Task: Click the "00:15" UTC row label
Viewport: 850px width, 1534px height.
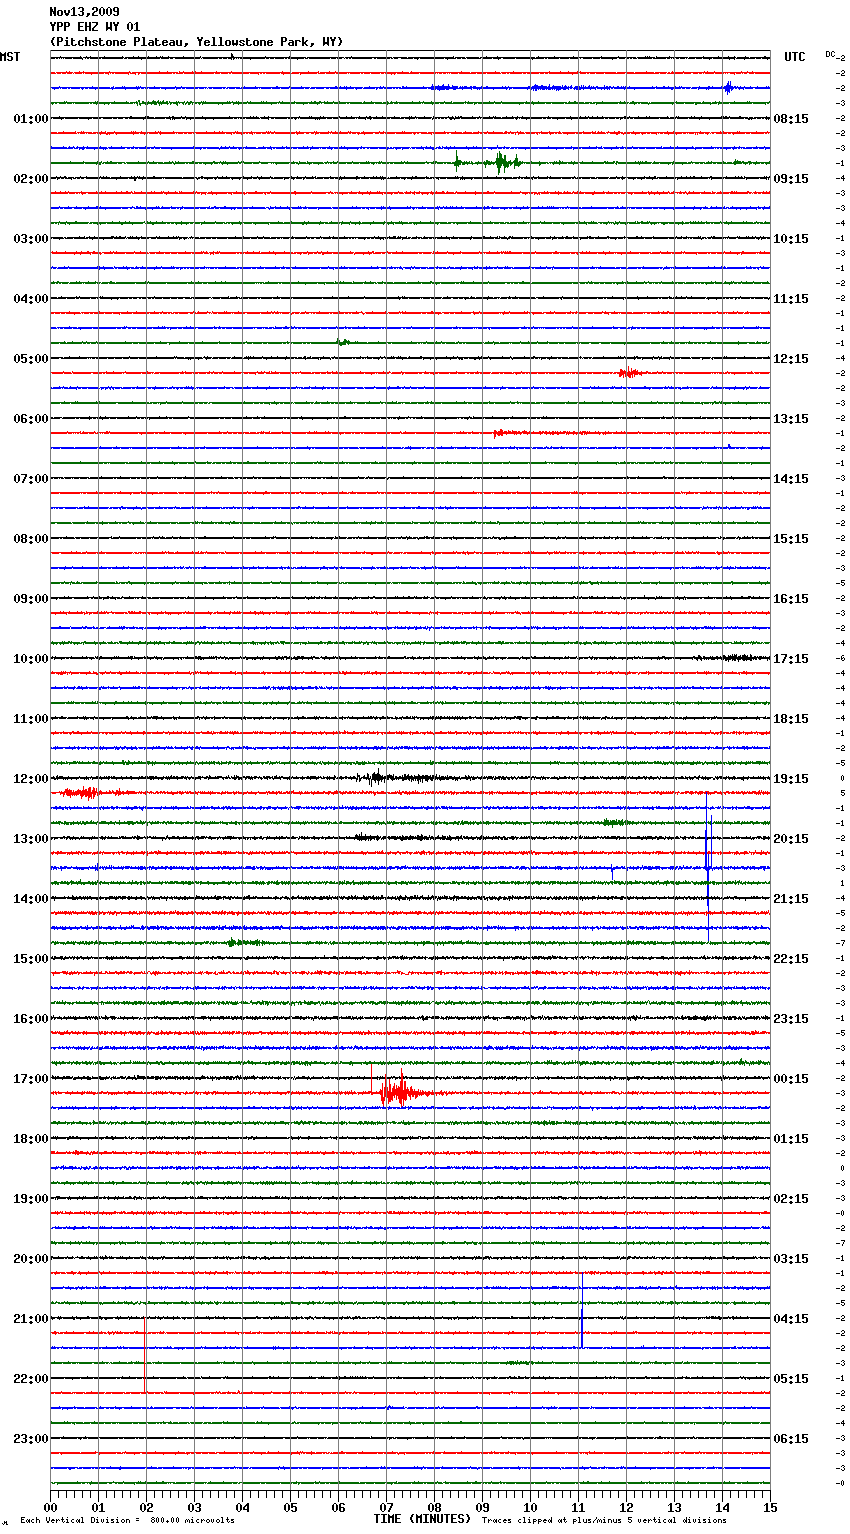Action: 791,1079
